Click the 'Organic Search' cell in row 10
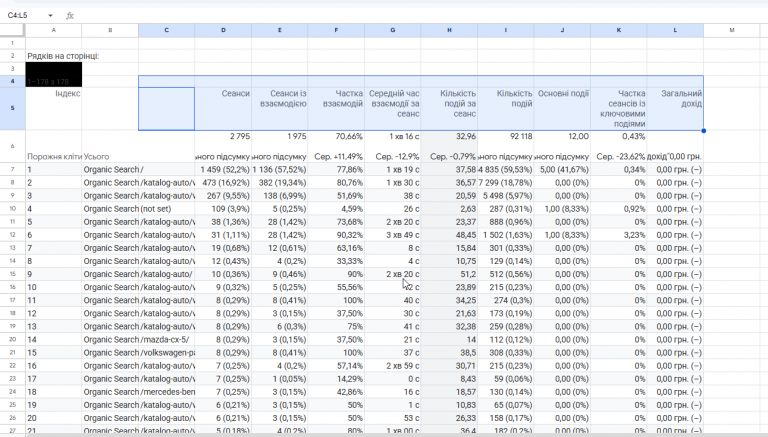This screenshot has height=437, width=768. pos(110,209)
